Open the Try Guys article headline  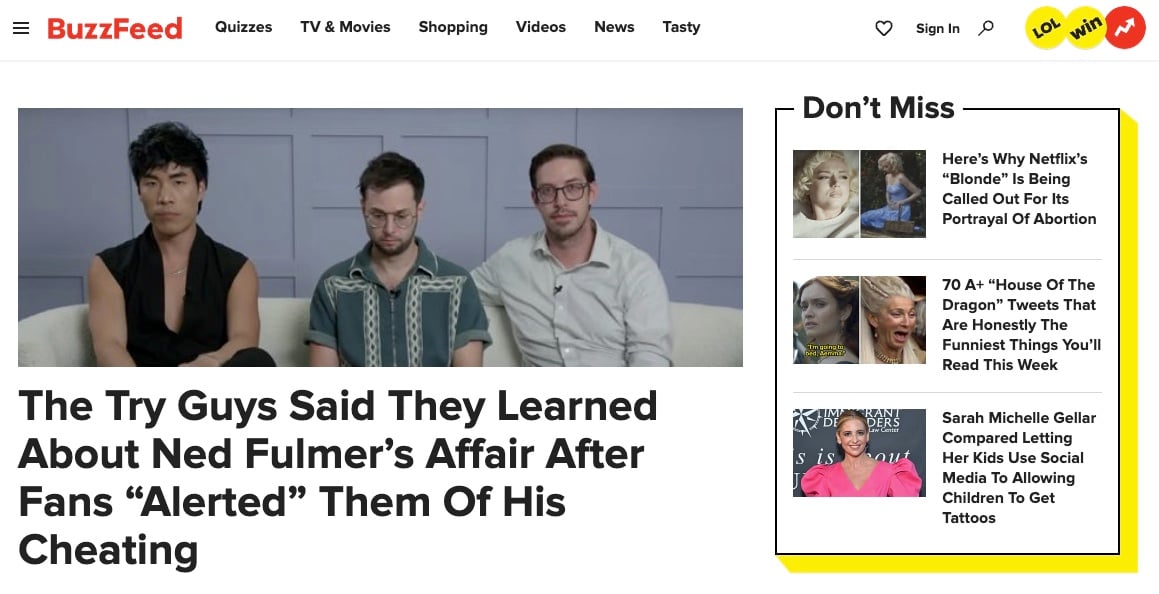click(338, 477)
